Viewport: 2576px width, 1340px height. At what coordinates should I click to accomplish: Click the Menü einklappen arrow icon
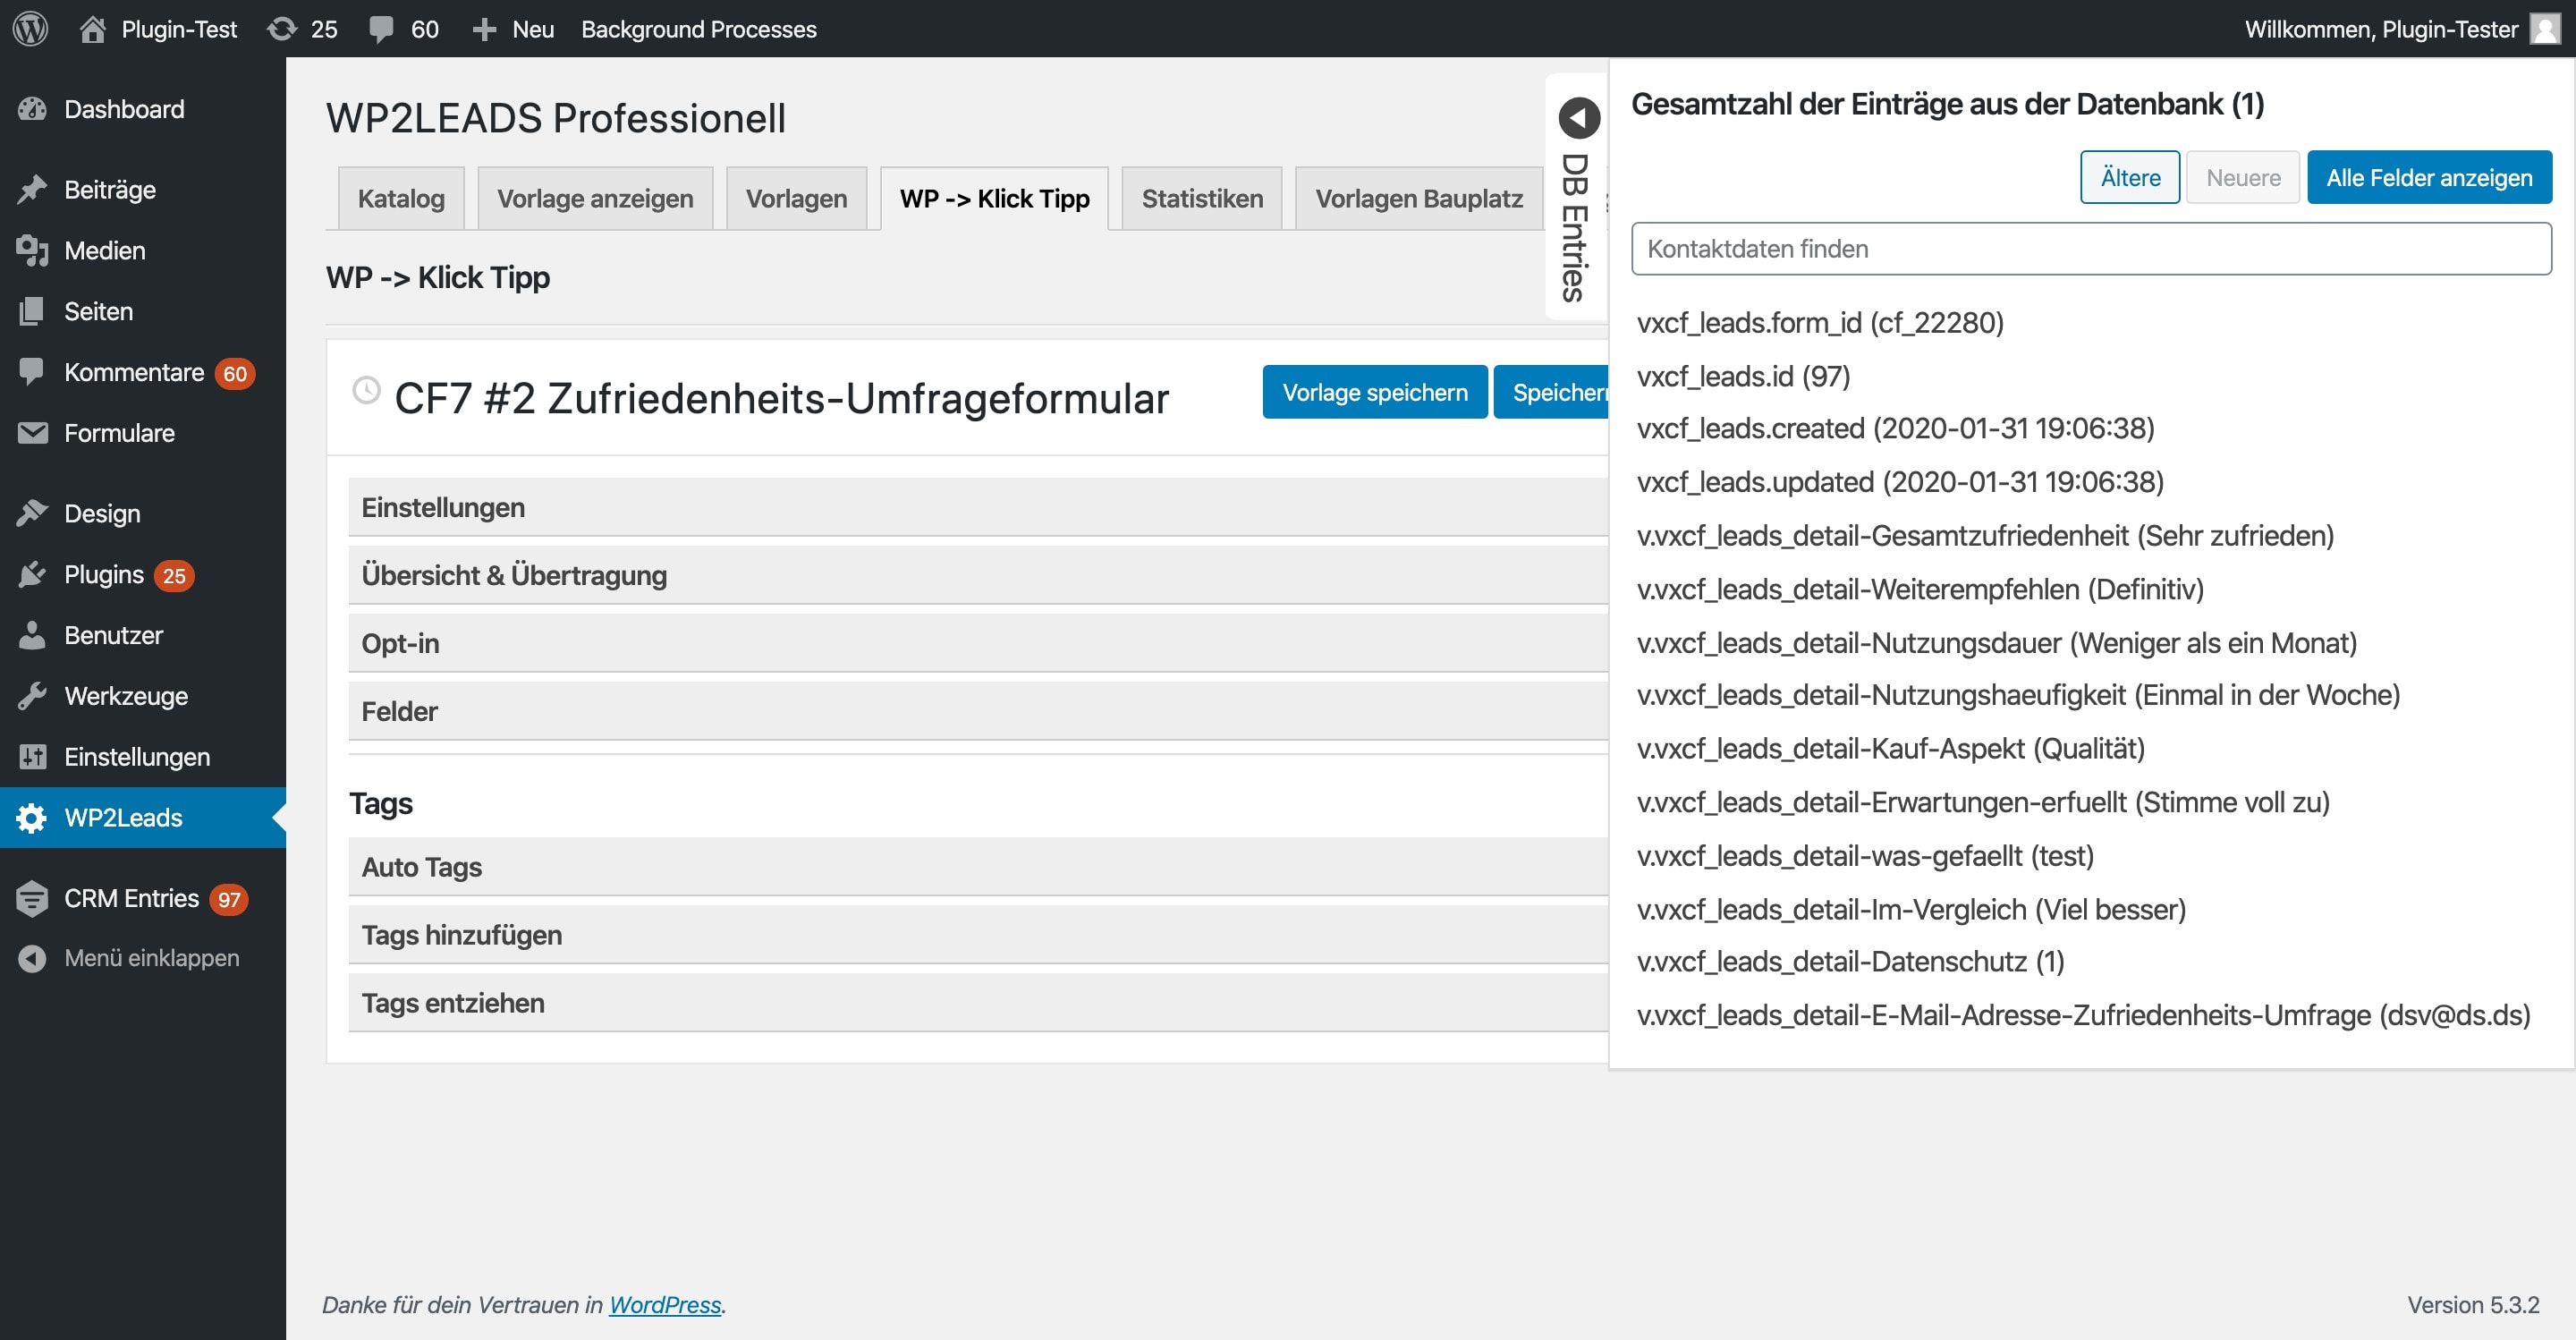(x=32, y=958)
